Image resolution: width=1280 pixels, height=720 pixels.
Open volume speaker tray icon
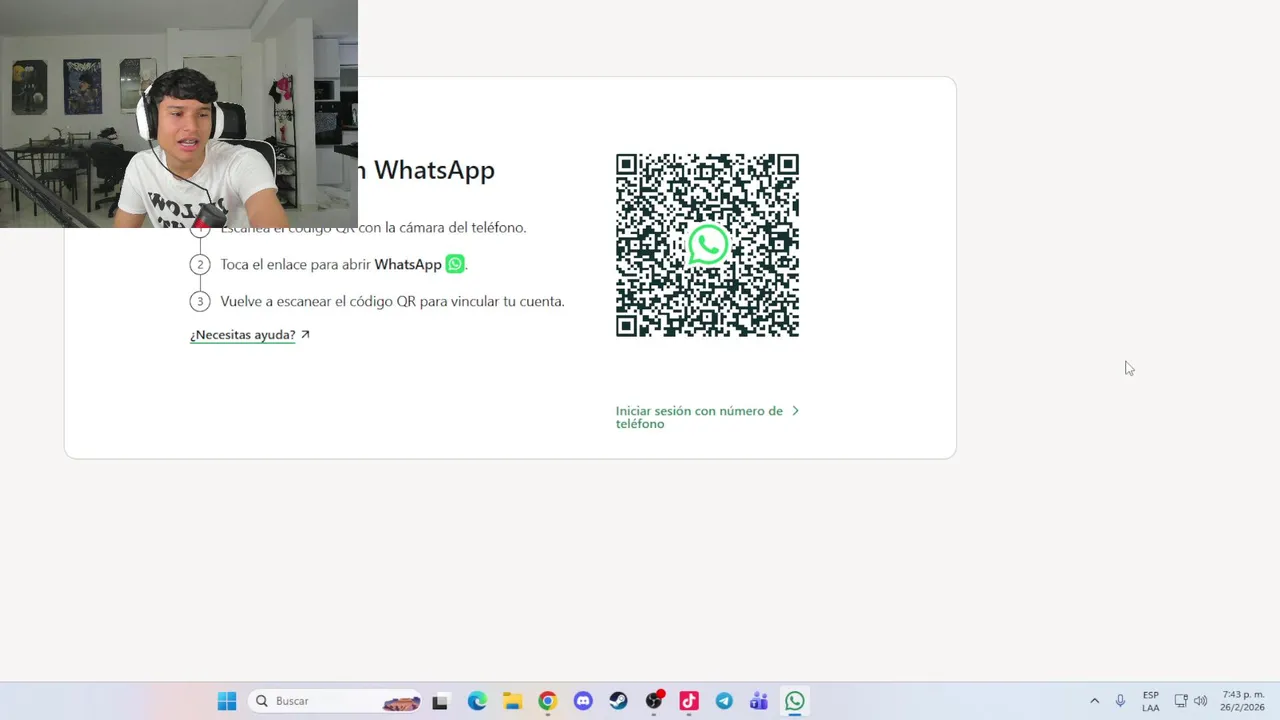1200,701
